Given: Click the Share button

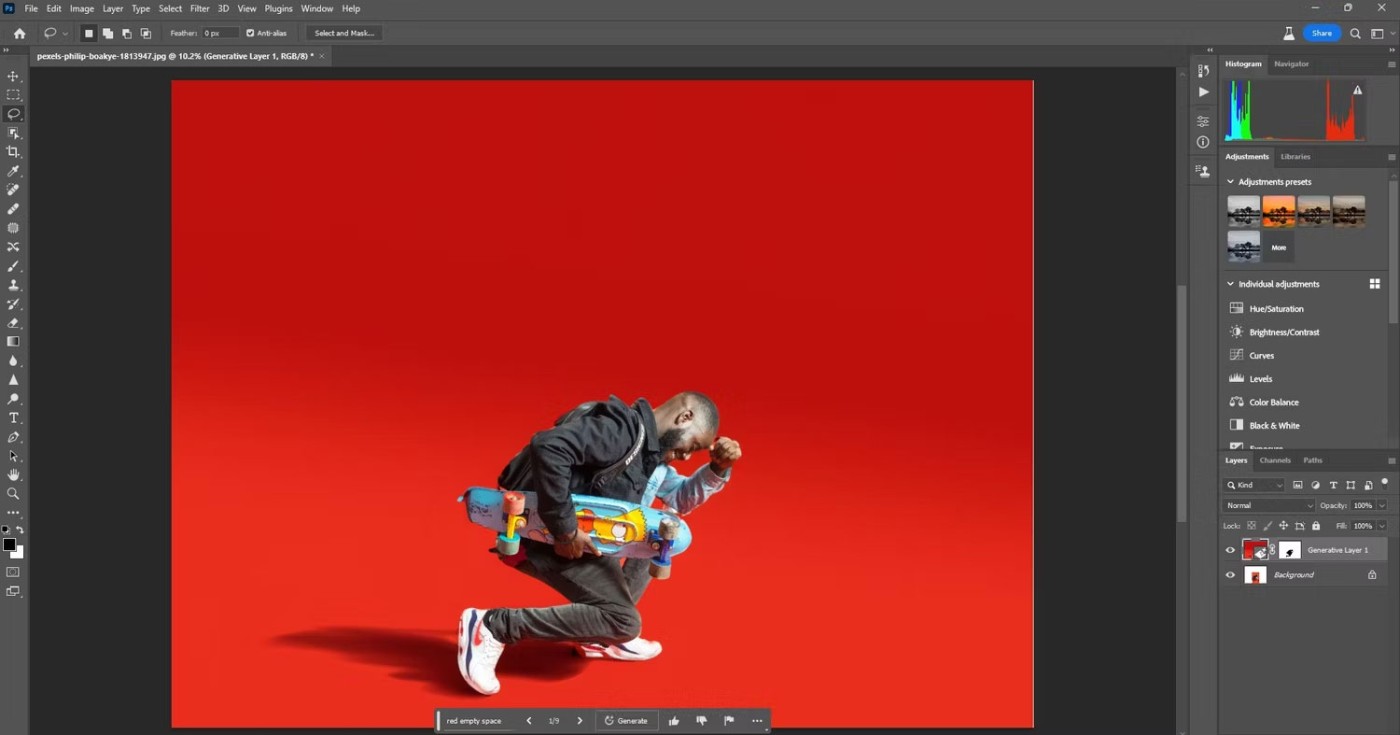Looking at the screenshot, I should pos(1322,33).
